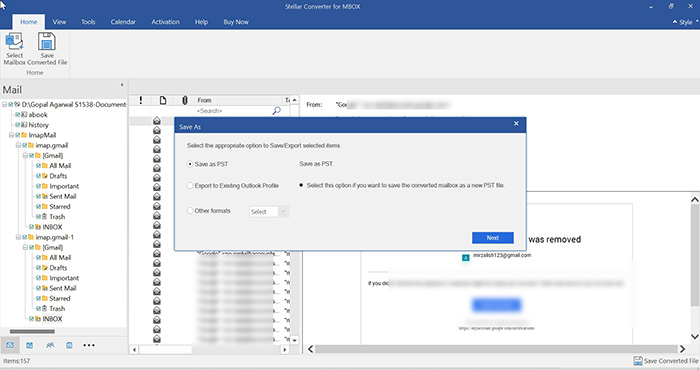
Task: Sort by the attachment paperclip column icon
Action: point(185,100)
